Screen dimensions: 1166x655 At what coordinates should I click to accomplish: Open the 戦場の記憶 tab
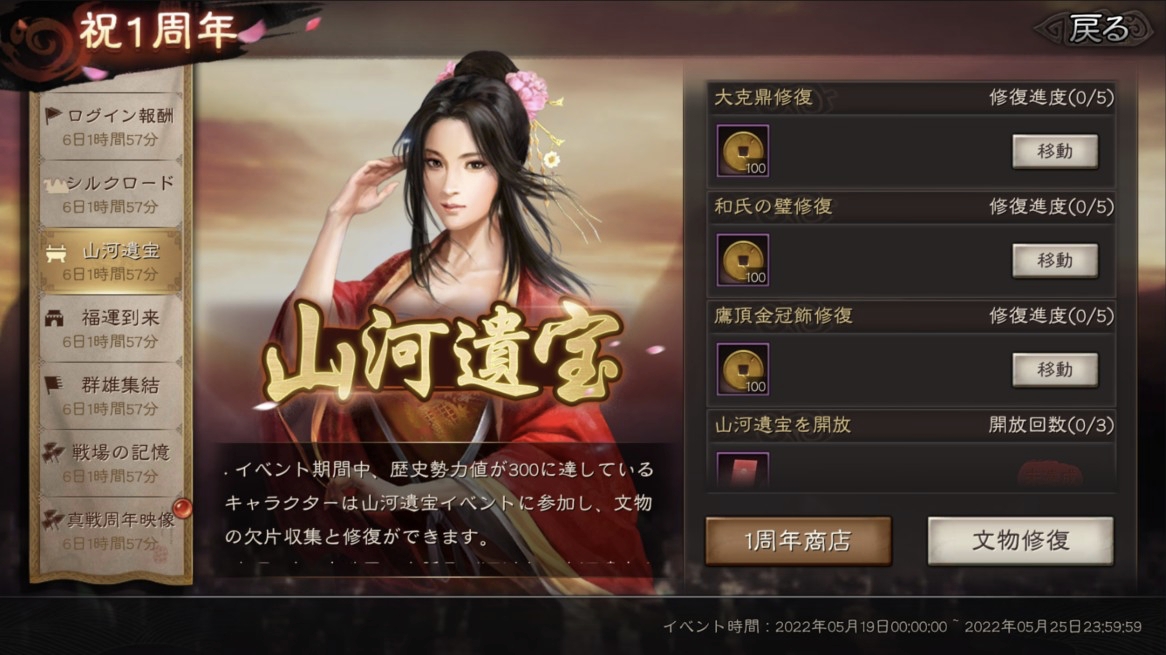point(112,463)
